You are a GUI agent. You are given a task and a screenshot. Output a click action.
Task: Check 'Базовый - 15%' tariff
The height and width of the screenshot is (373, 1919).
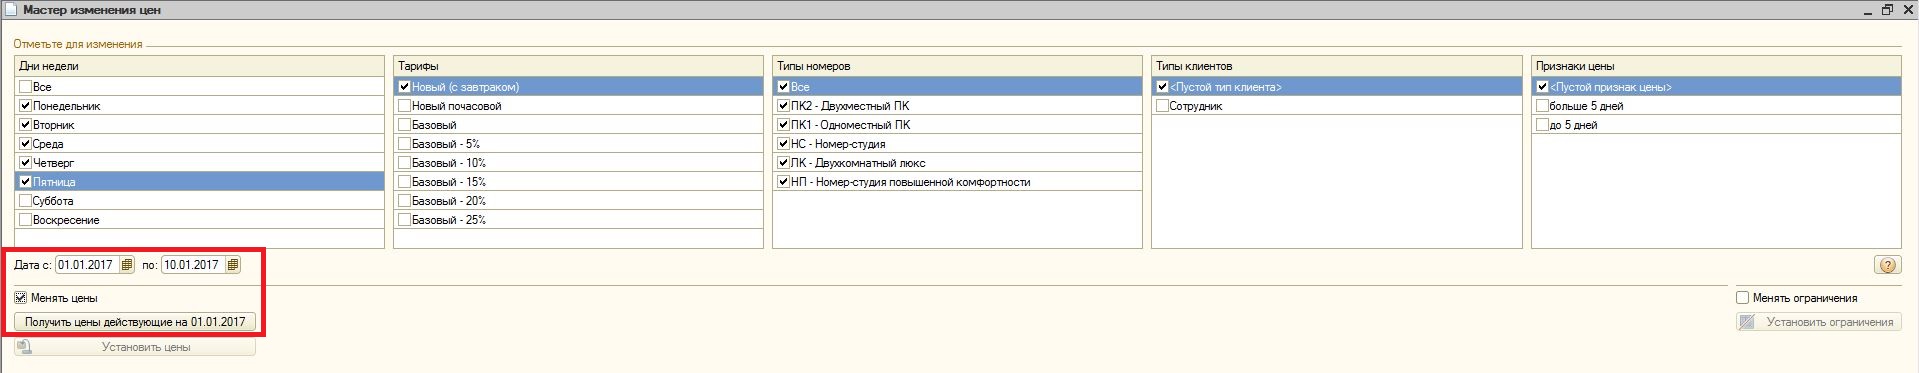pyautogui.click(x=404, y=182)
